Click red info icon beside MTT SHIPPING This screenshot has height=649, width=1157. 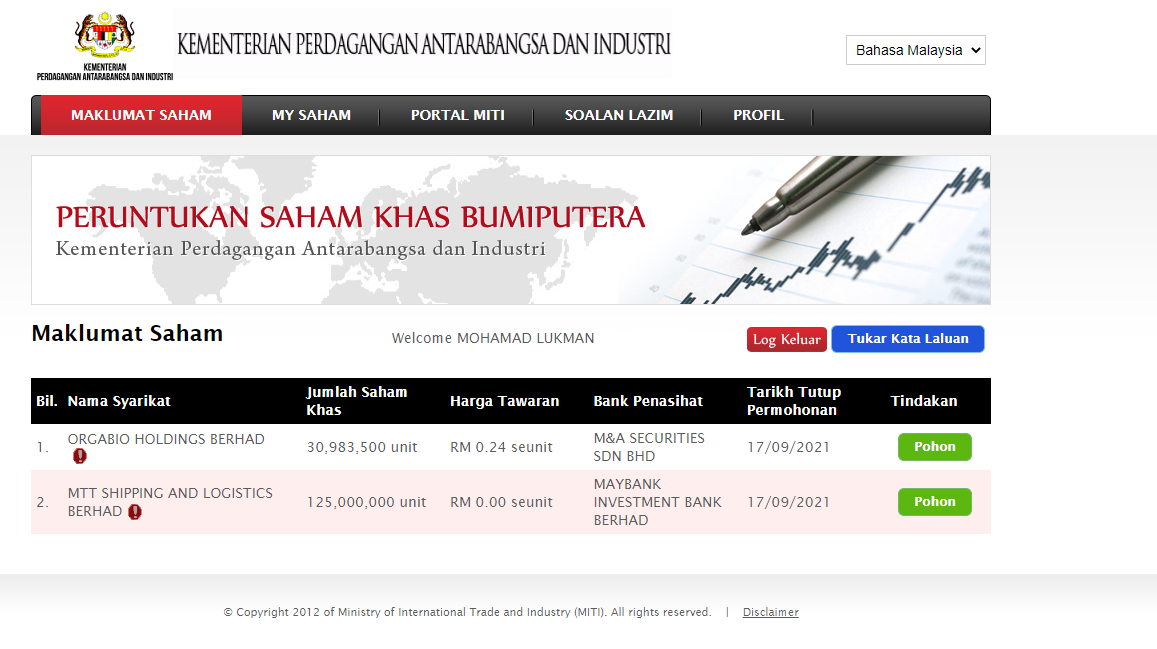tap(134, 512)
